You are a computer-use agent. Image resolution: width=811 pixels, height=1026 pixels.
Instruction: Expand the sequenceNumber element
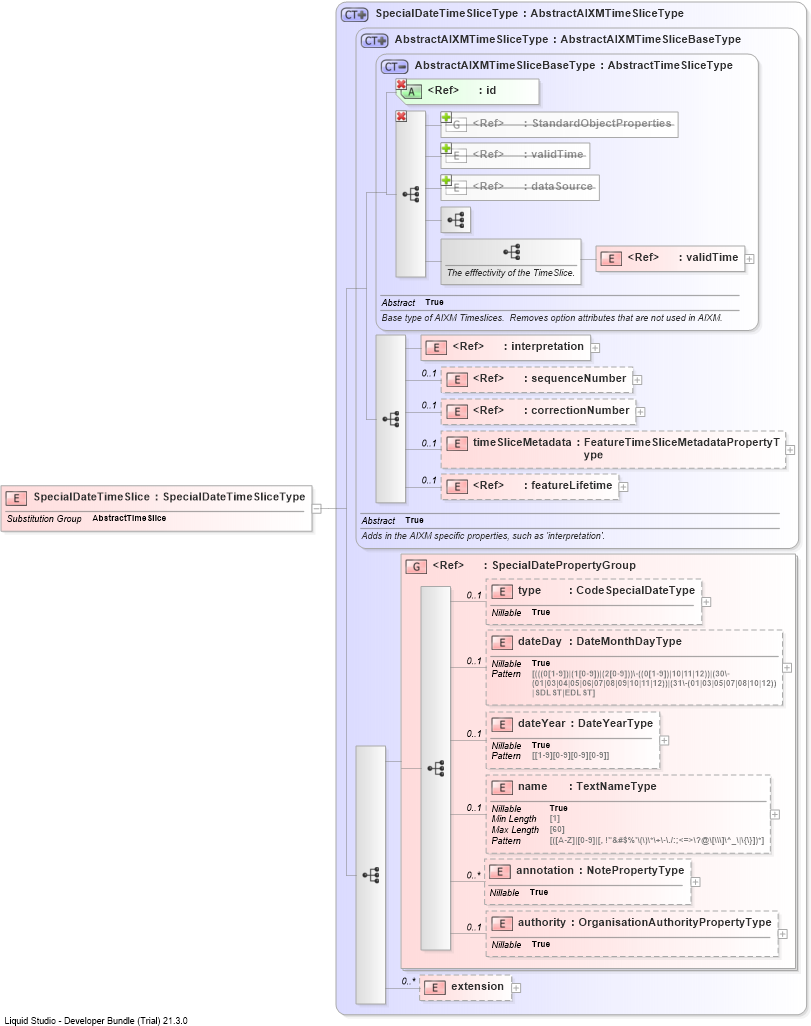click(638, 380)
